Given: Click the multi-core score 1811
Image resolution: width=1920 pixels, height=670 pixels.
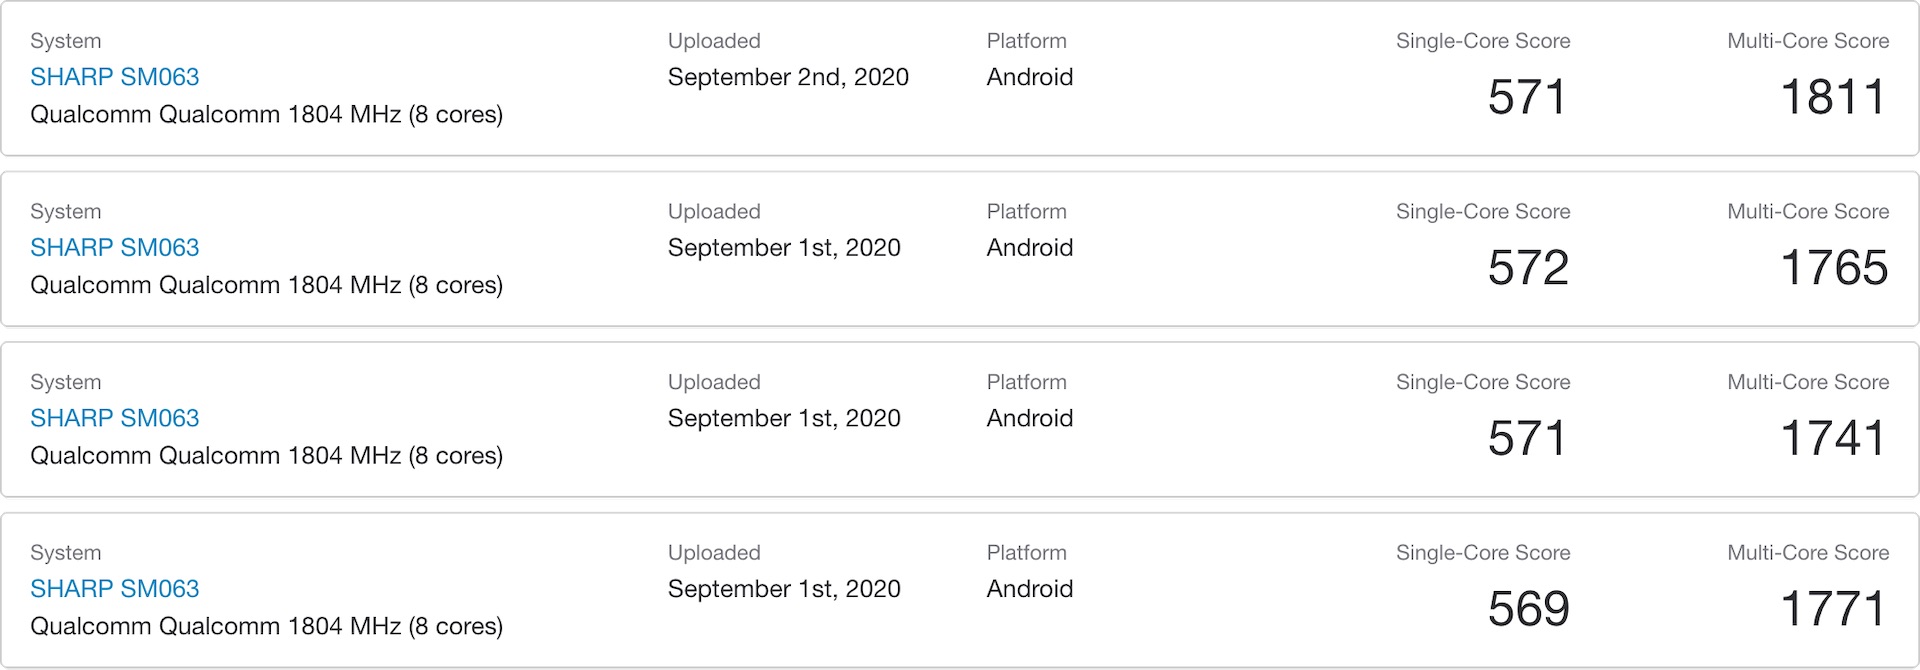Looking at the screenshot, I should point(1833,97).
